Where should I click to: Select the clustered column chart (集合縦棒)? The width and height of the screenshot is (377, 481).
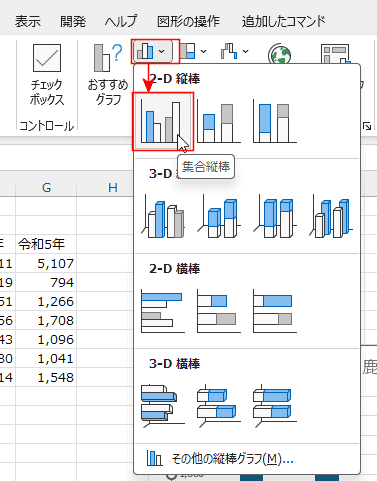[163, 122]
